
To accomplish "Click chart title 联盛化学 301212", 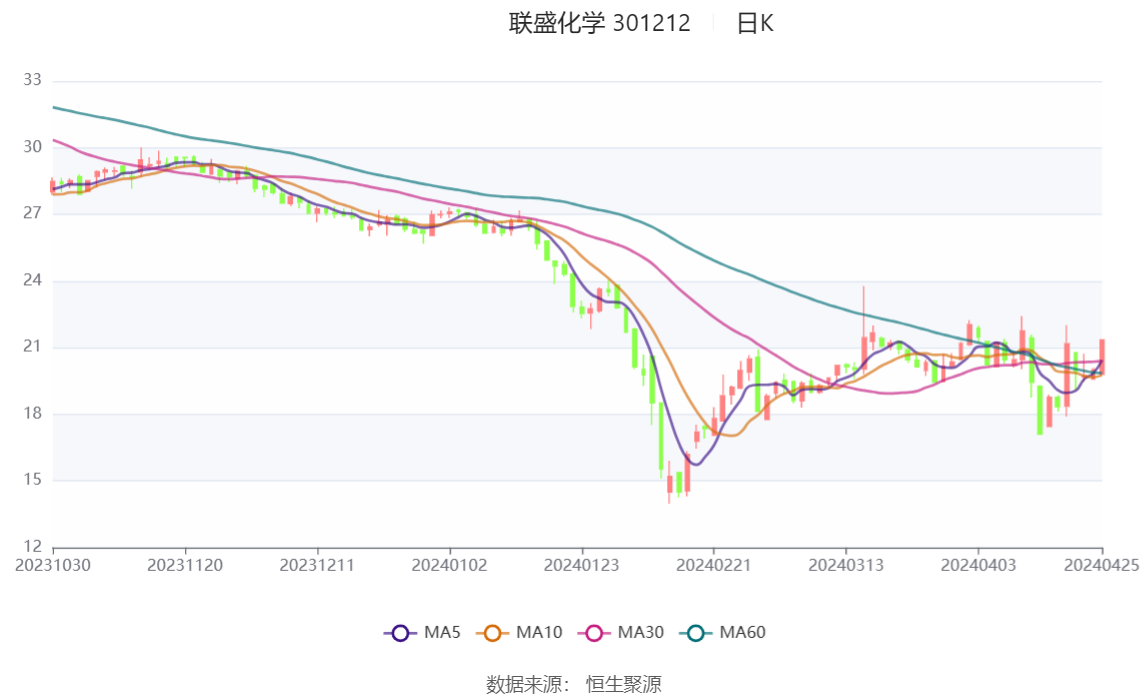I will tap(600, 23).
